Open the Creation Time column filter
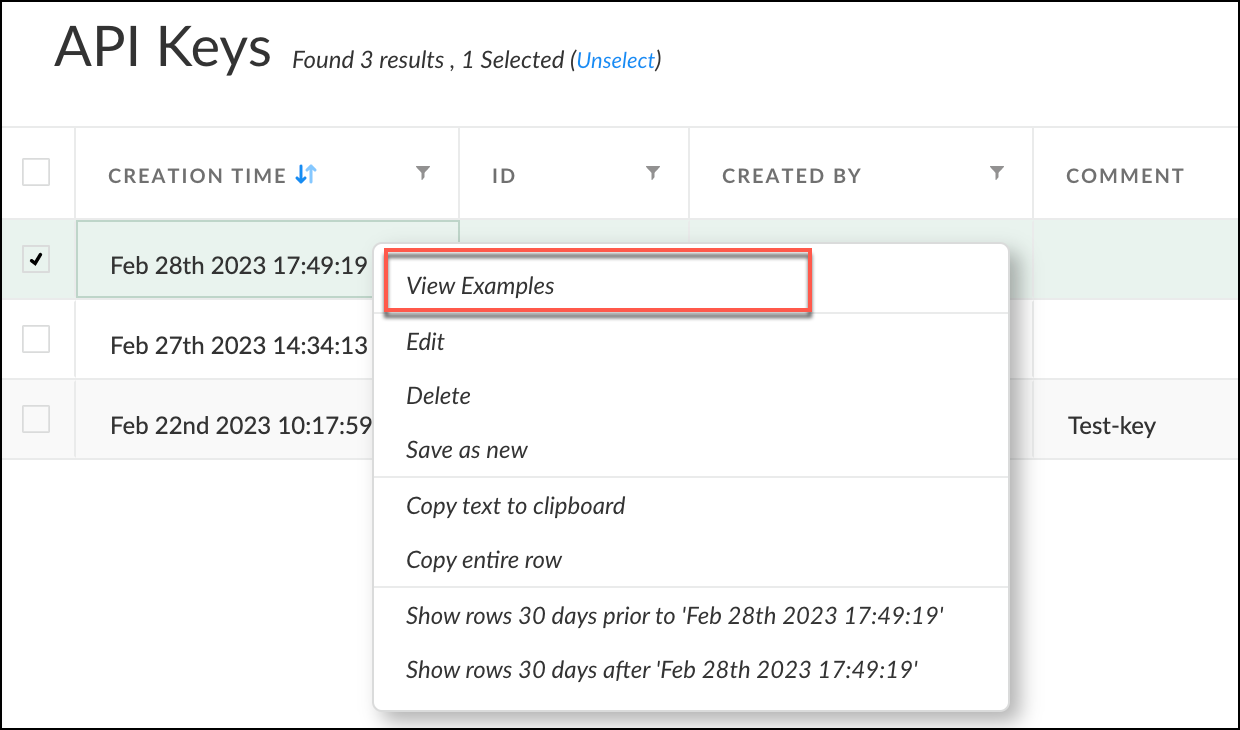 coord(423,174)
